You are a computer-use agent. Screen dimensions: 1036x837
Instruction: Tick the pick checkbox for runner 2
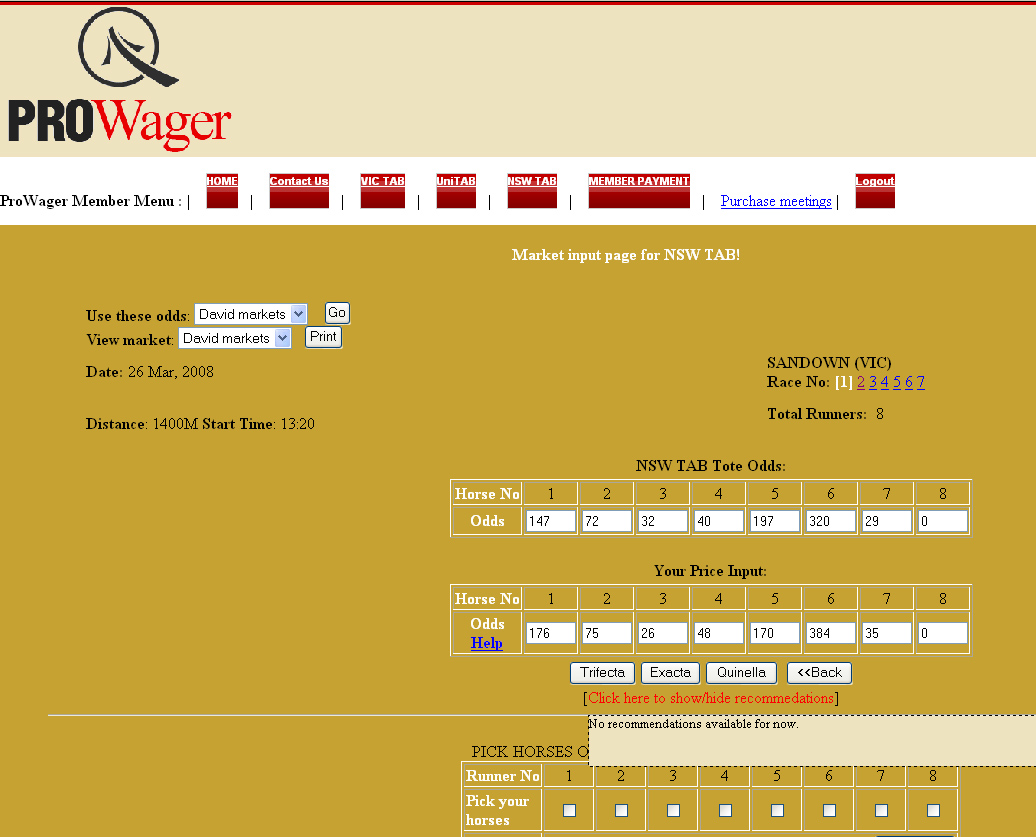(621, 810)
